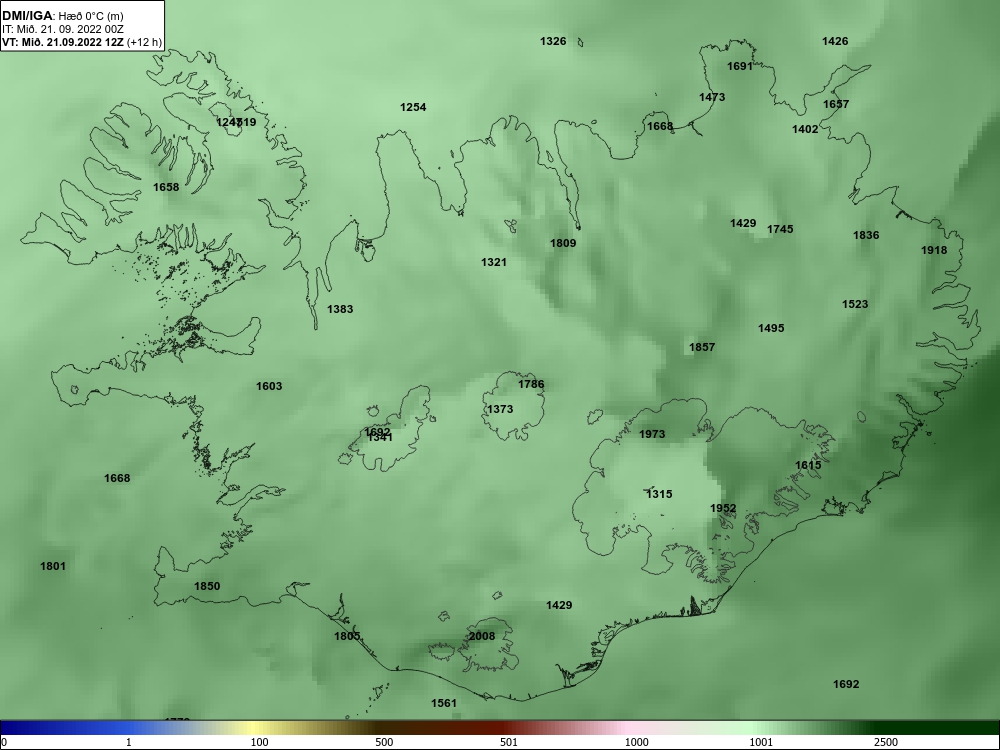Click the 1857 height value
The height and width of the screenshot is (750, 1000).
click(x=702, y=348)
